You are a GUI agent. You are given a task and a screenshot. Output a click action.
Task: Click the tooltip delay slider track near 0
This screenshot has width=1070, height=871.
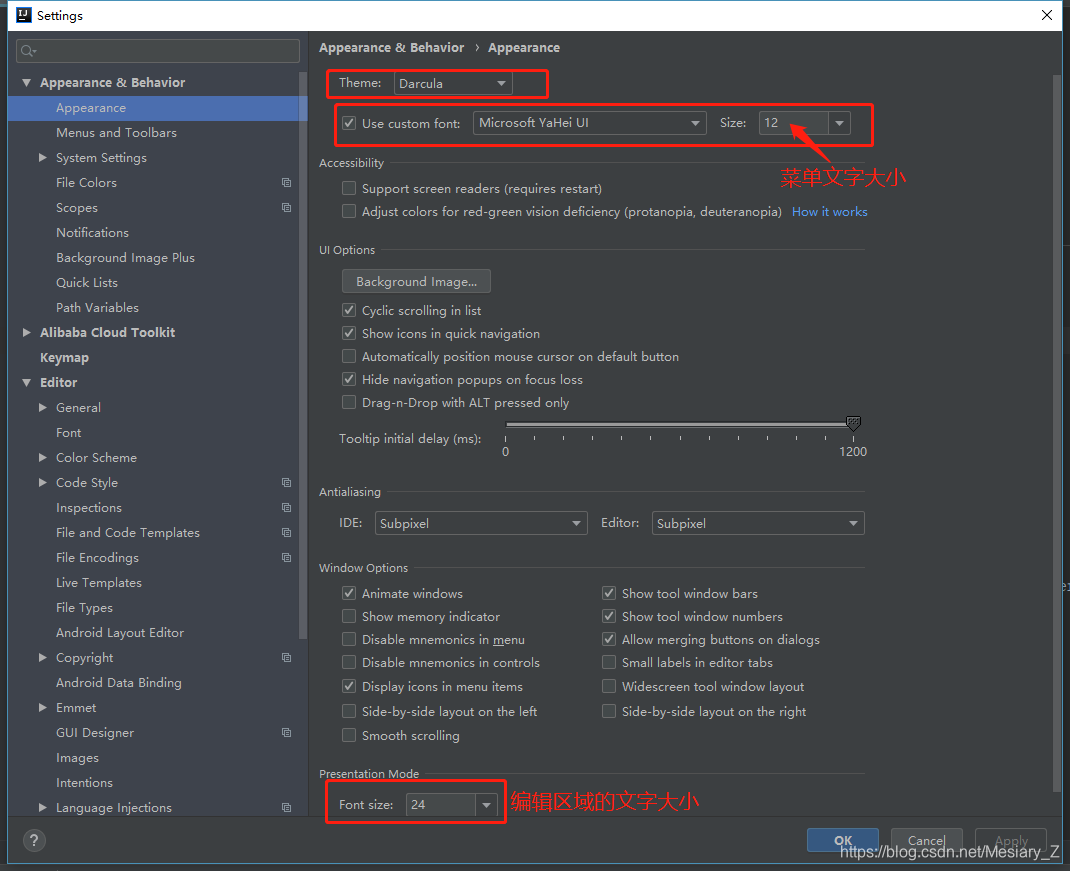coord(510,424)
